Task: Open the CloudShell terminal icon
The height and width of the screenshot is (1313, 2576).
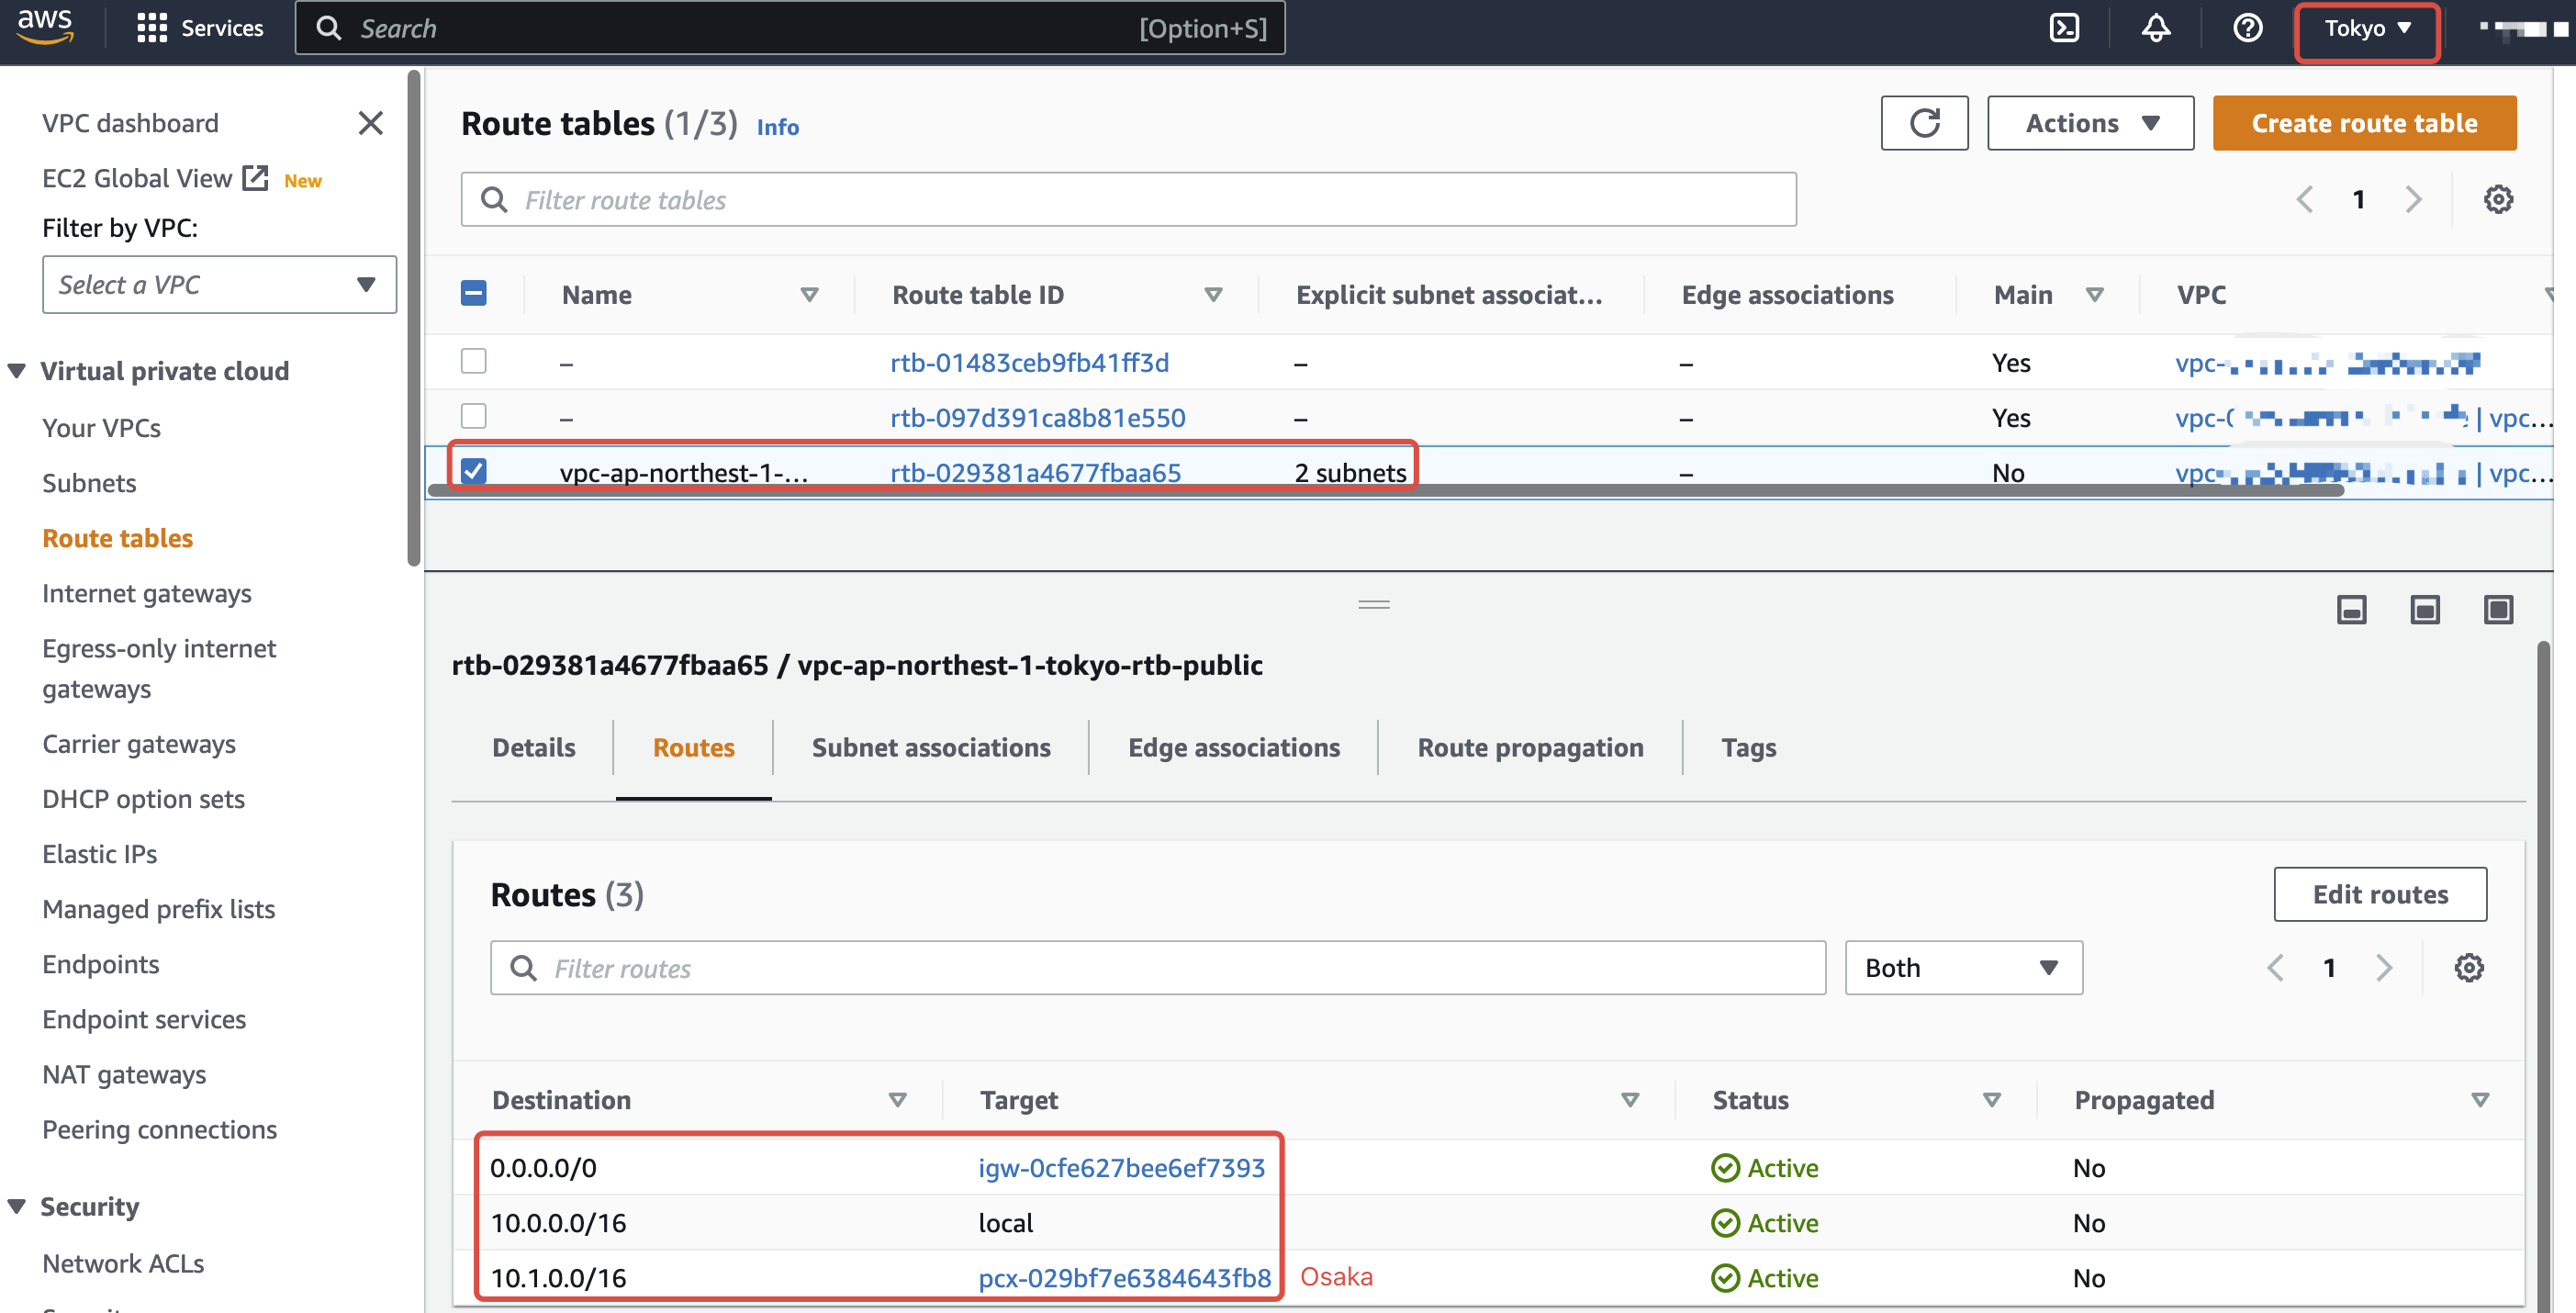Action: click(2064, 28)
